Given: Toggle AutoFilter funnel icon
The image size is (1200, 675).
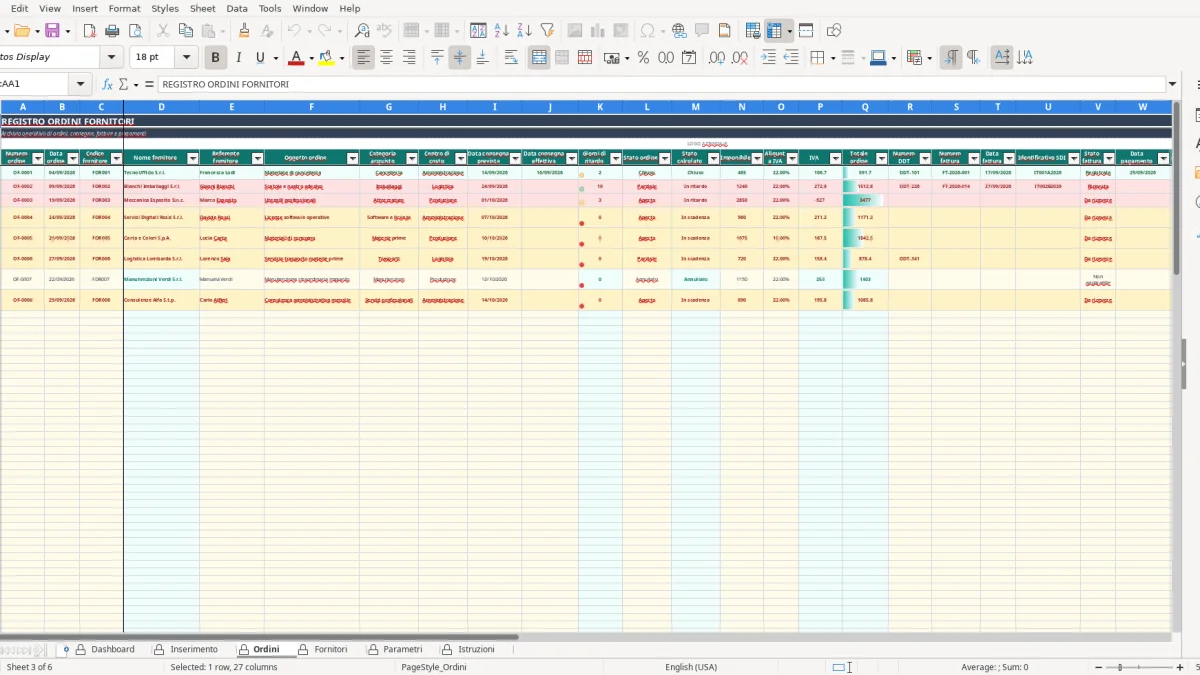Looking at the screenshot, I should tap(547, 31).
